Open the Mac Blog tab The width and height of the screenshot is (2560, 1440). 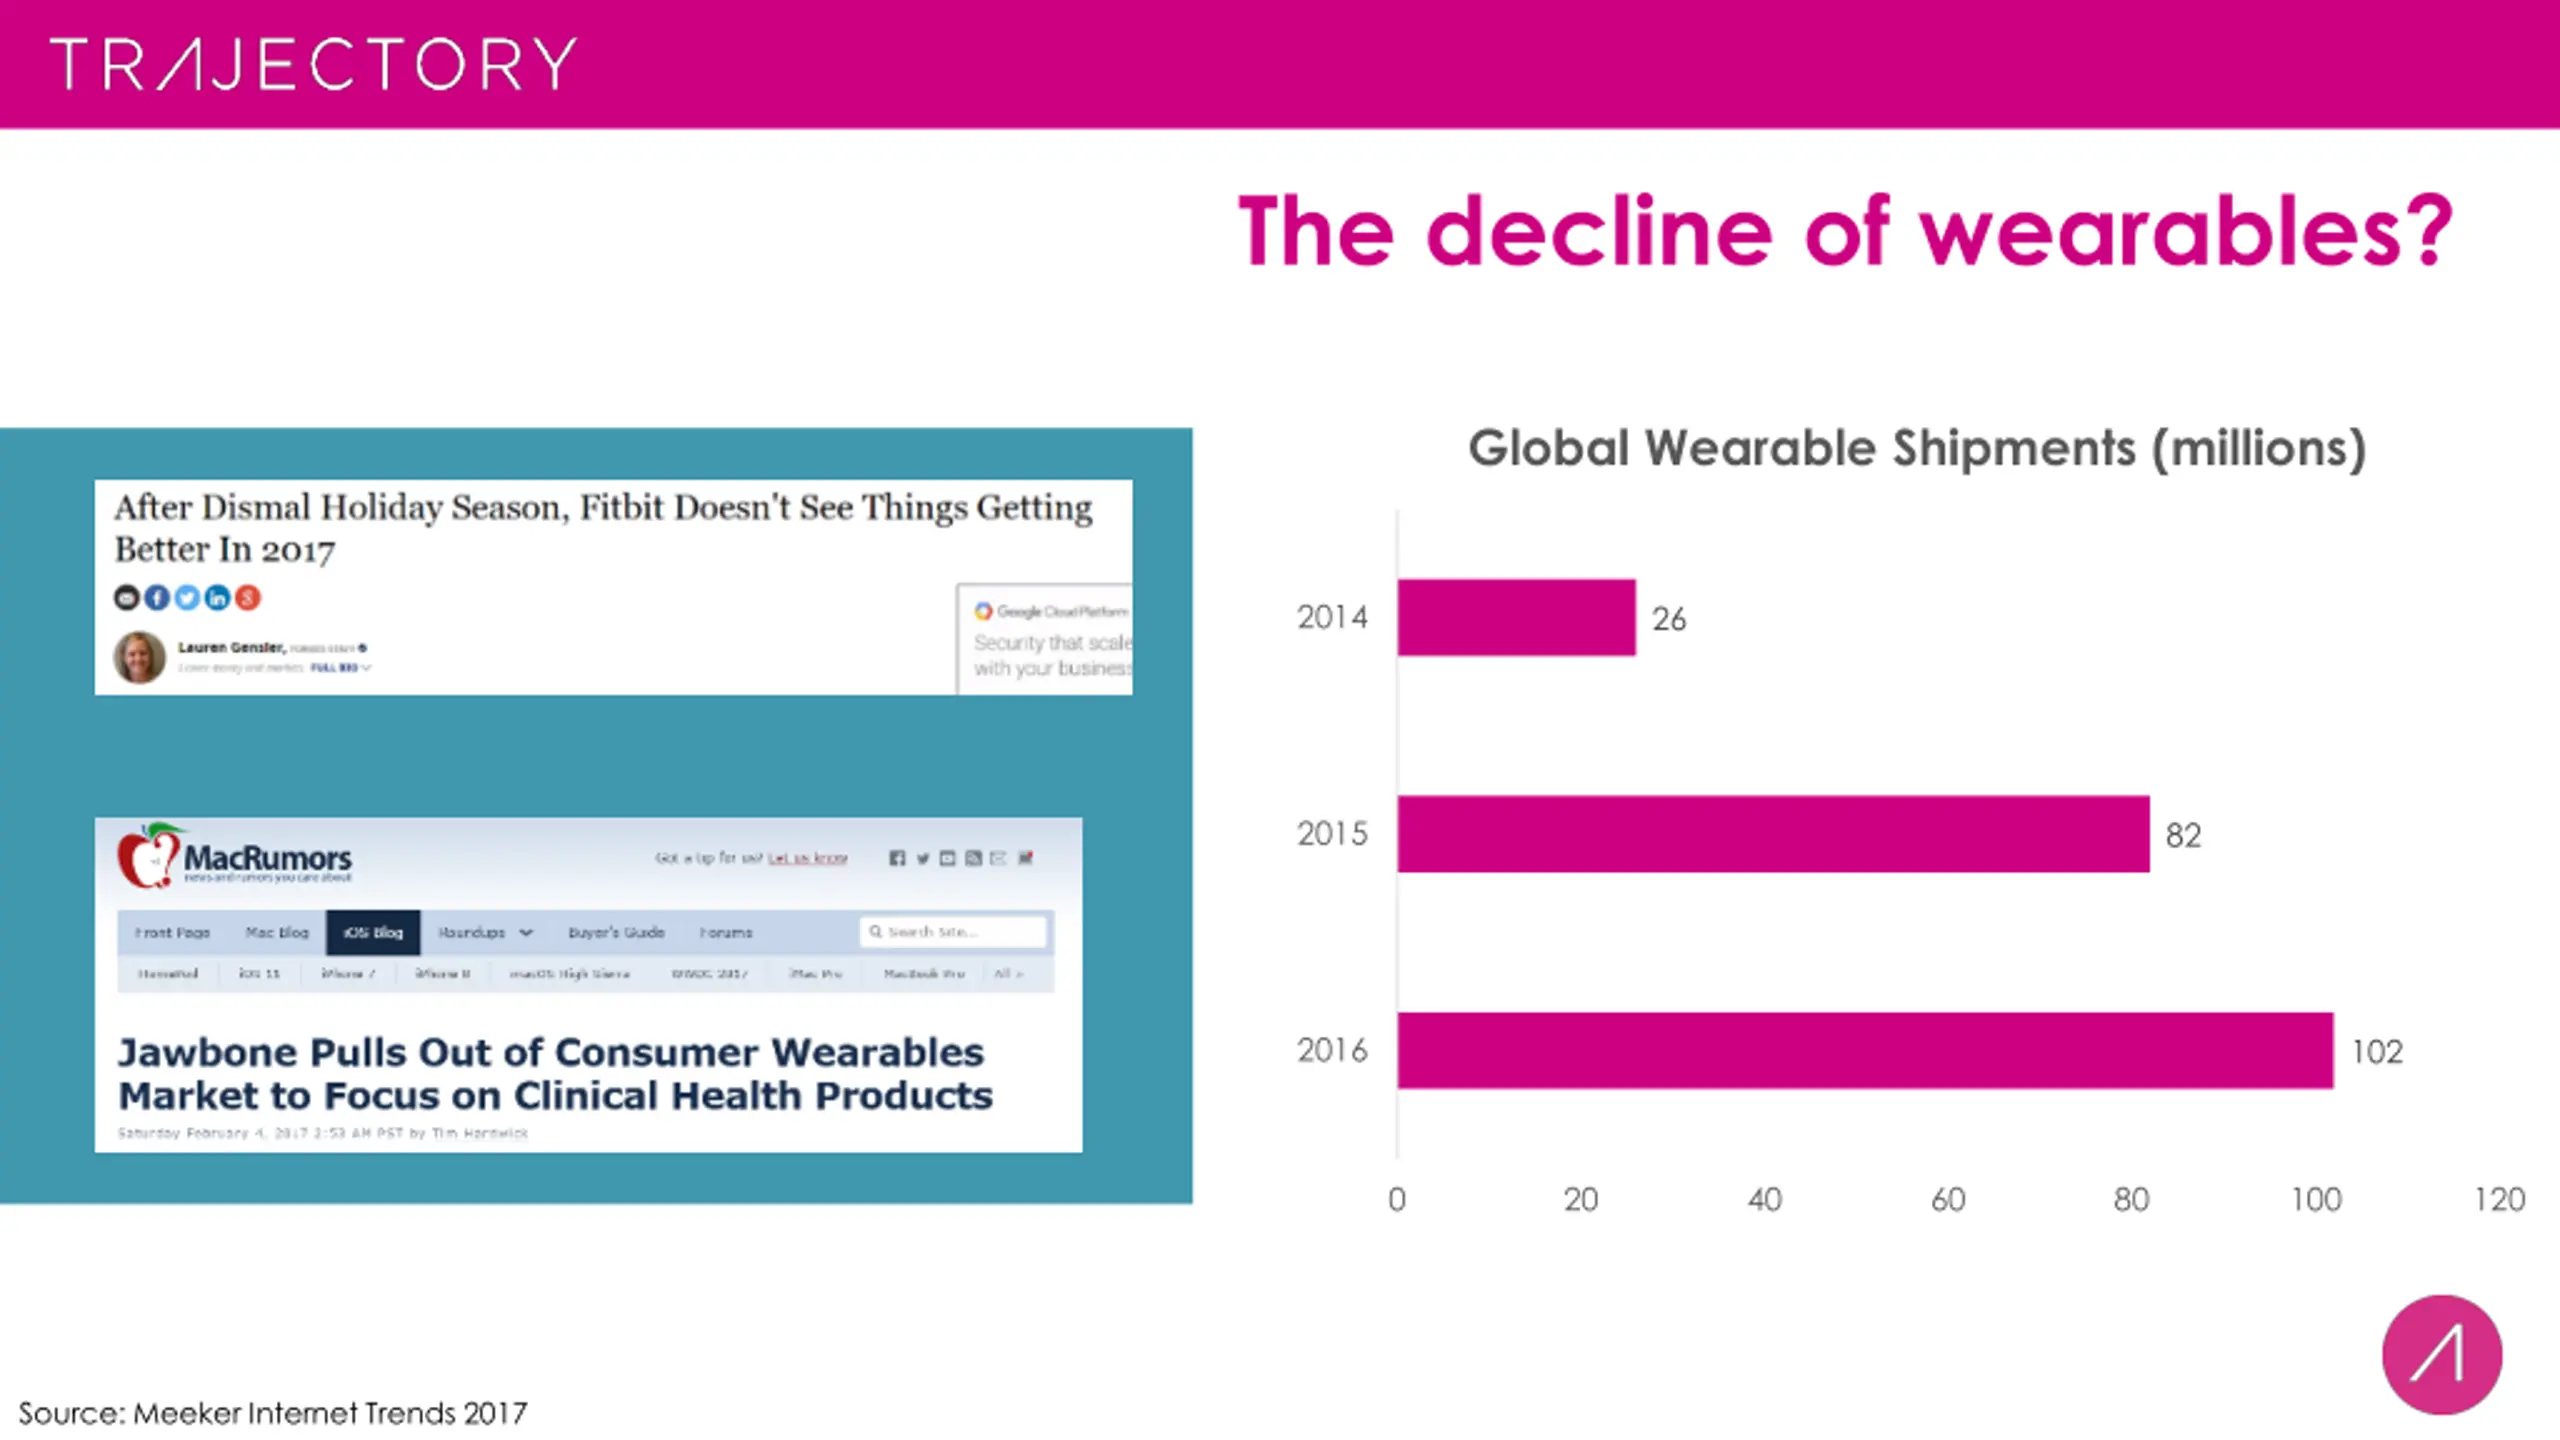click(277, 932)
